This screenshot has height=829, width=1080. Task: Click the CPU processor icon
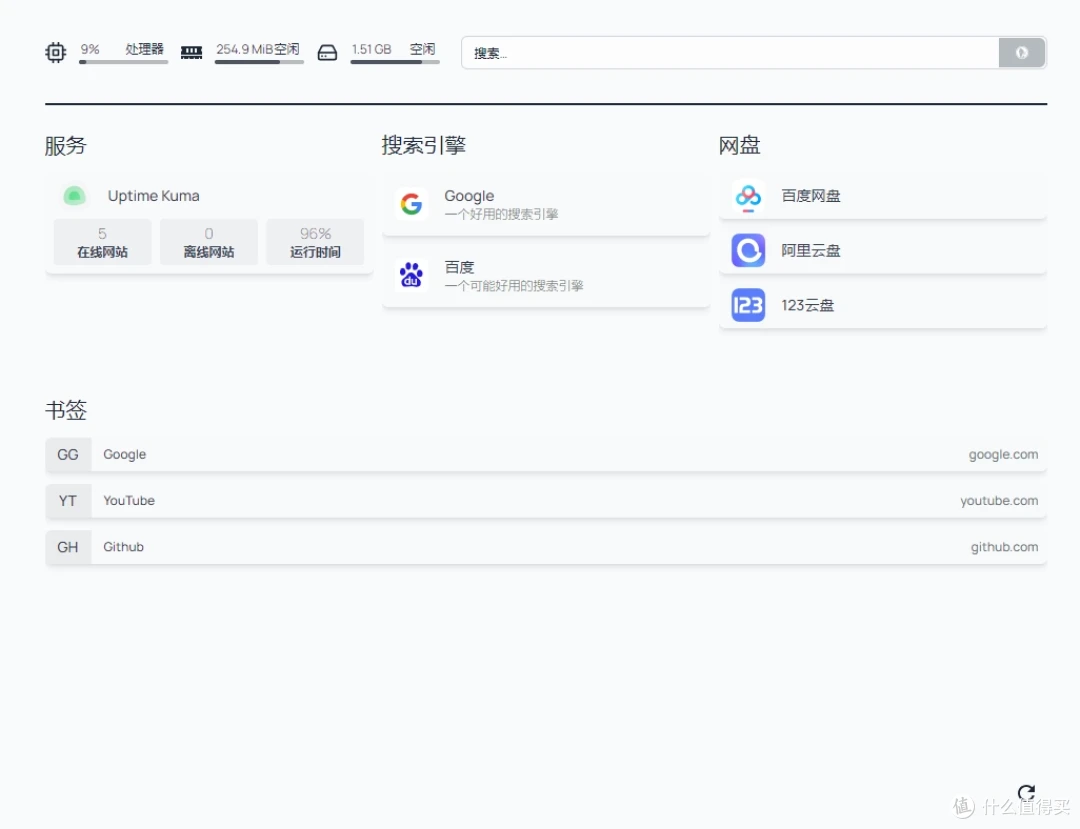[56, 53]
